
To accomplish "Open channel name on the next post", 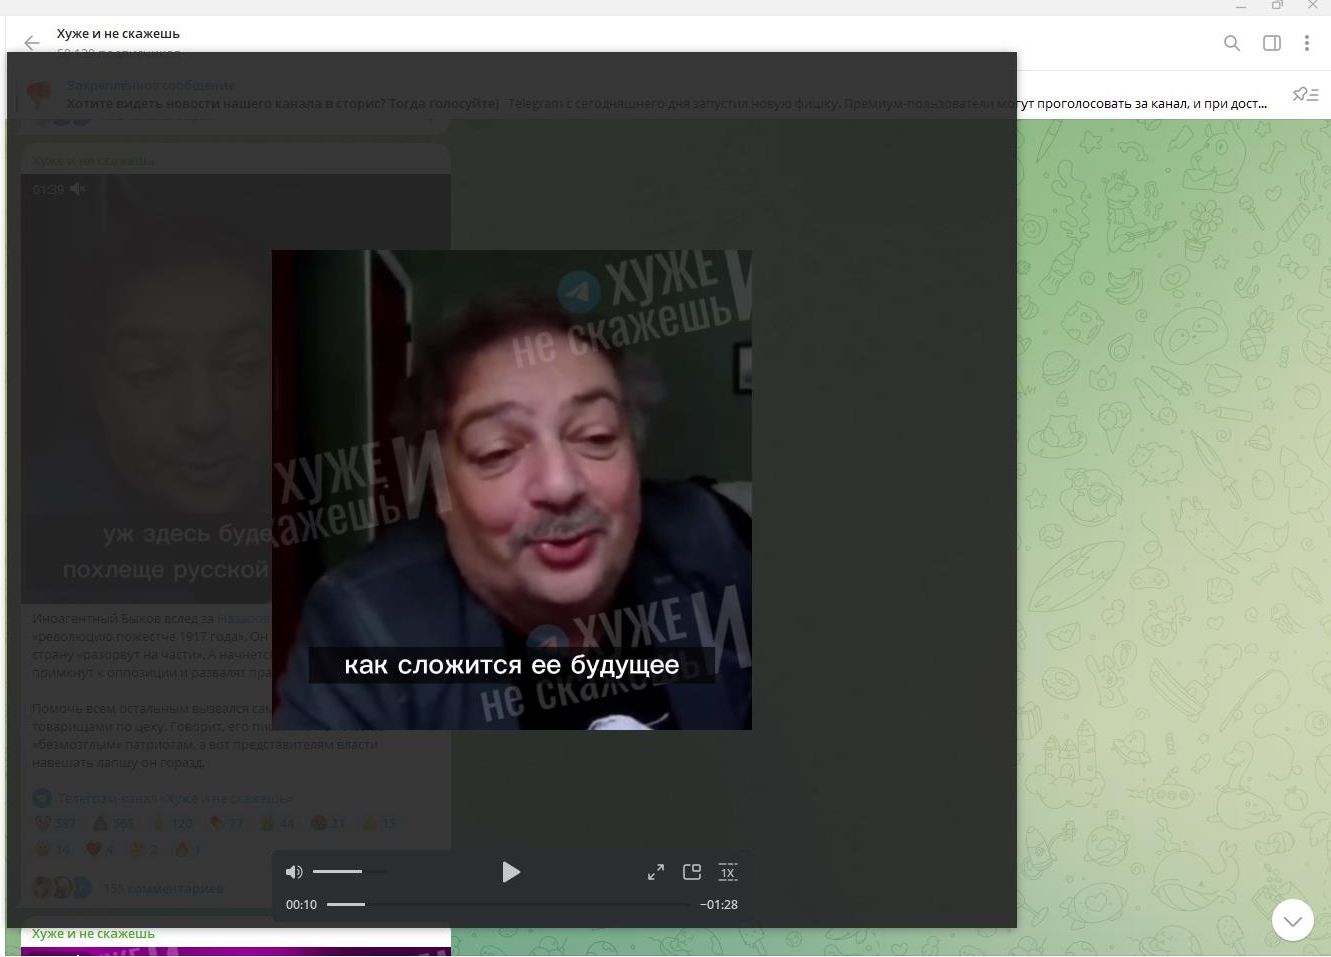I will (x=93, y=934).
